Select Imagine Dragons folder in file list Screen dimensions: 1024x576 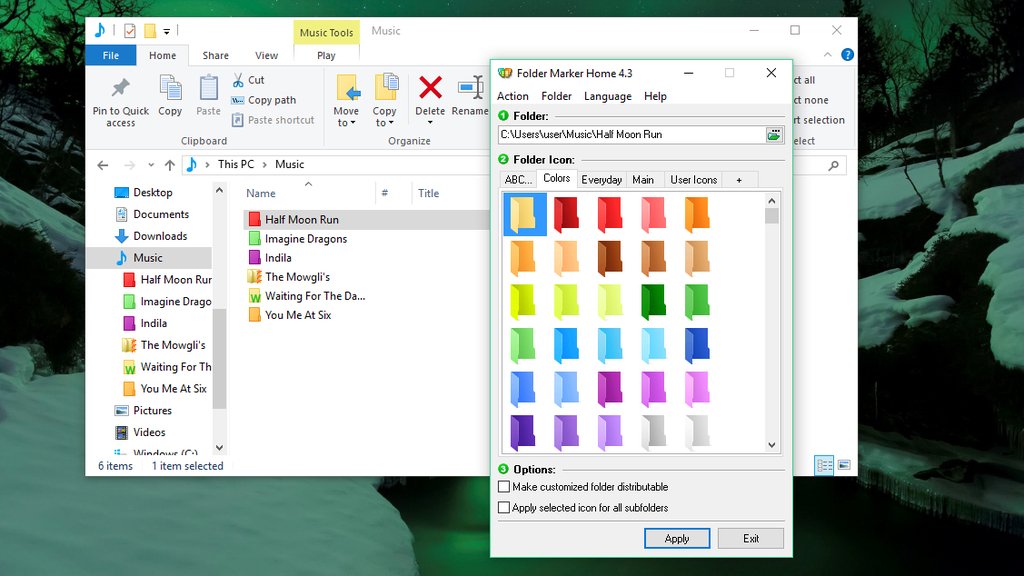tap(306, 238)
